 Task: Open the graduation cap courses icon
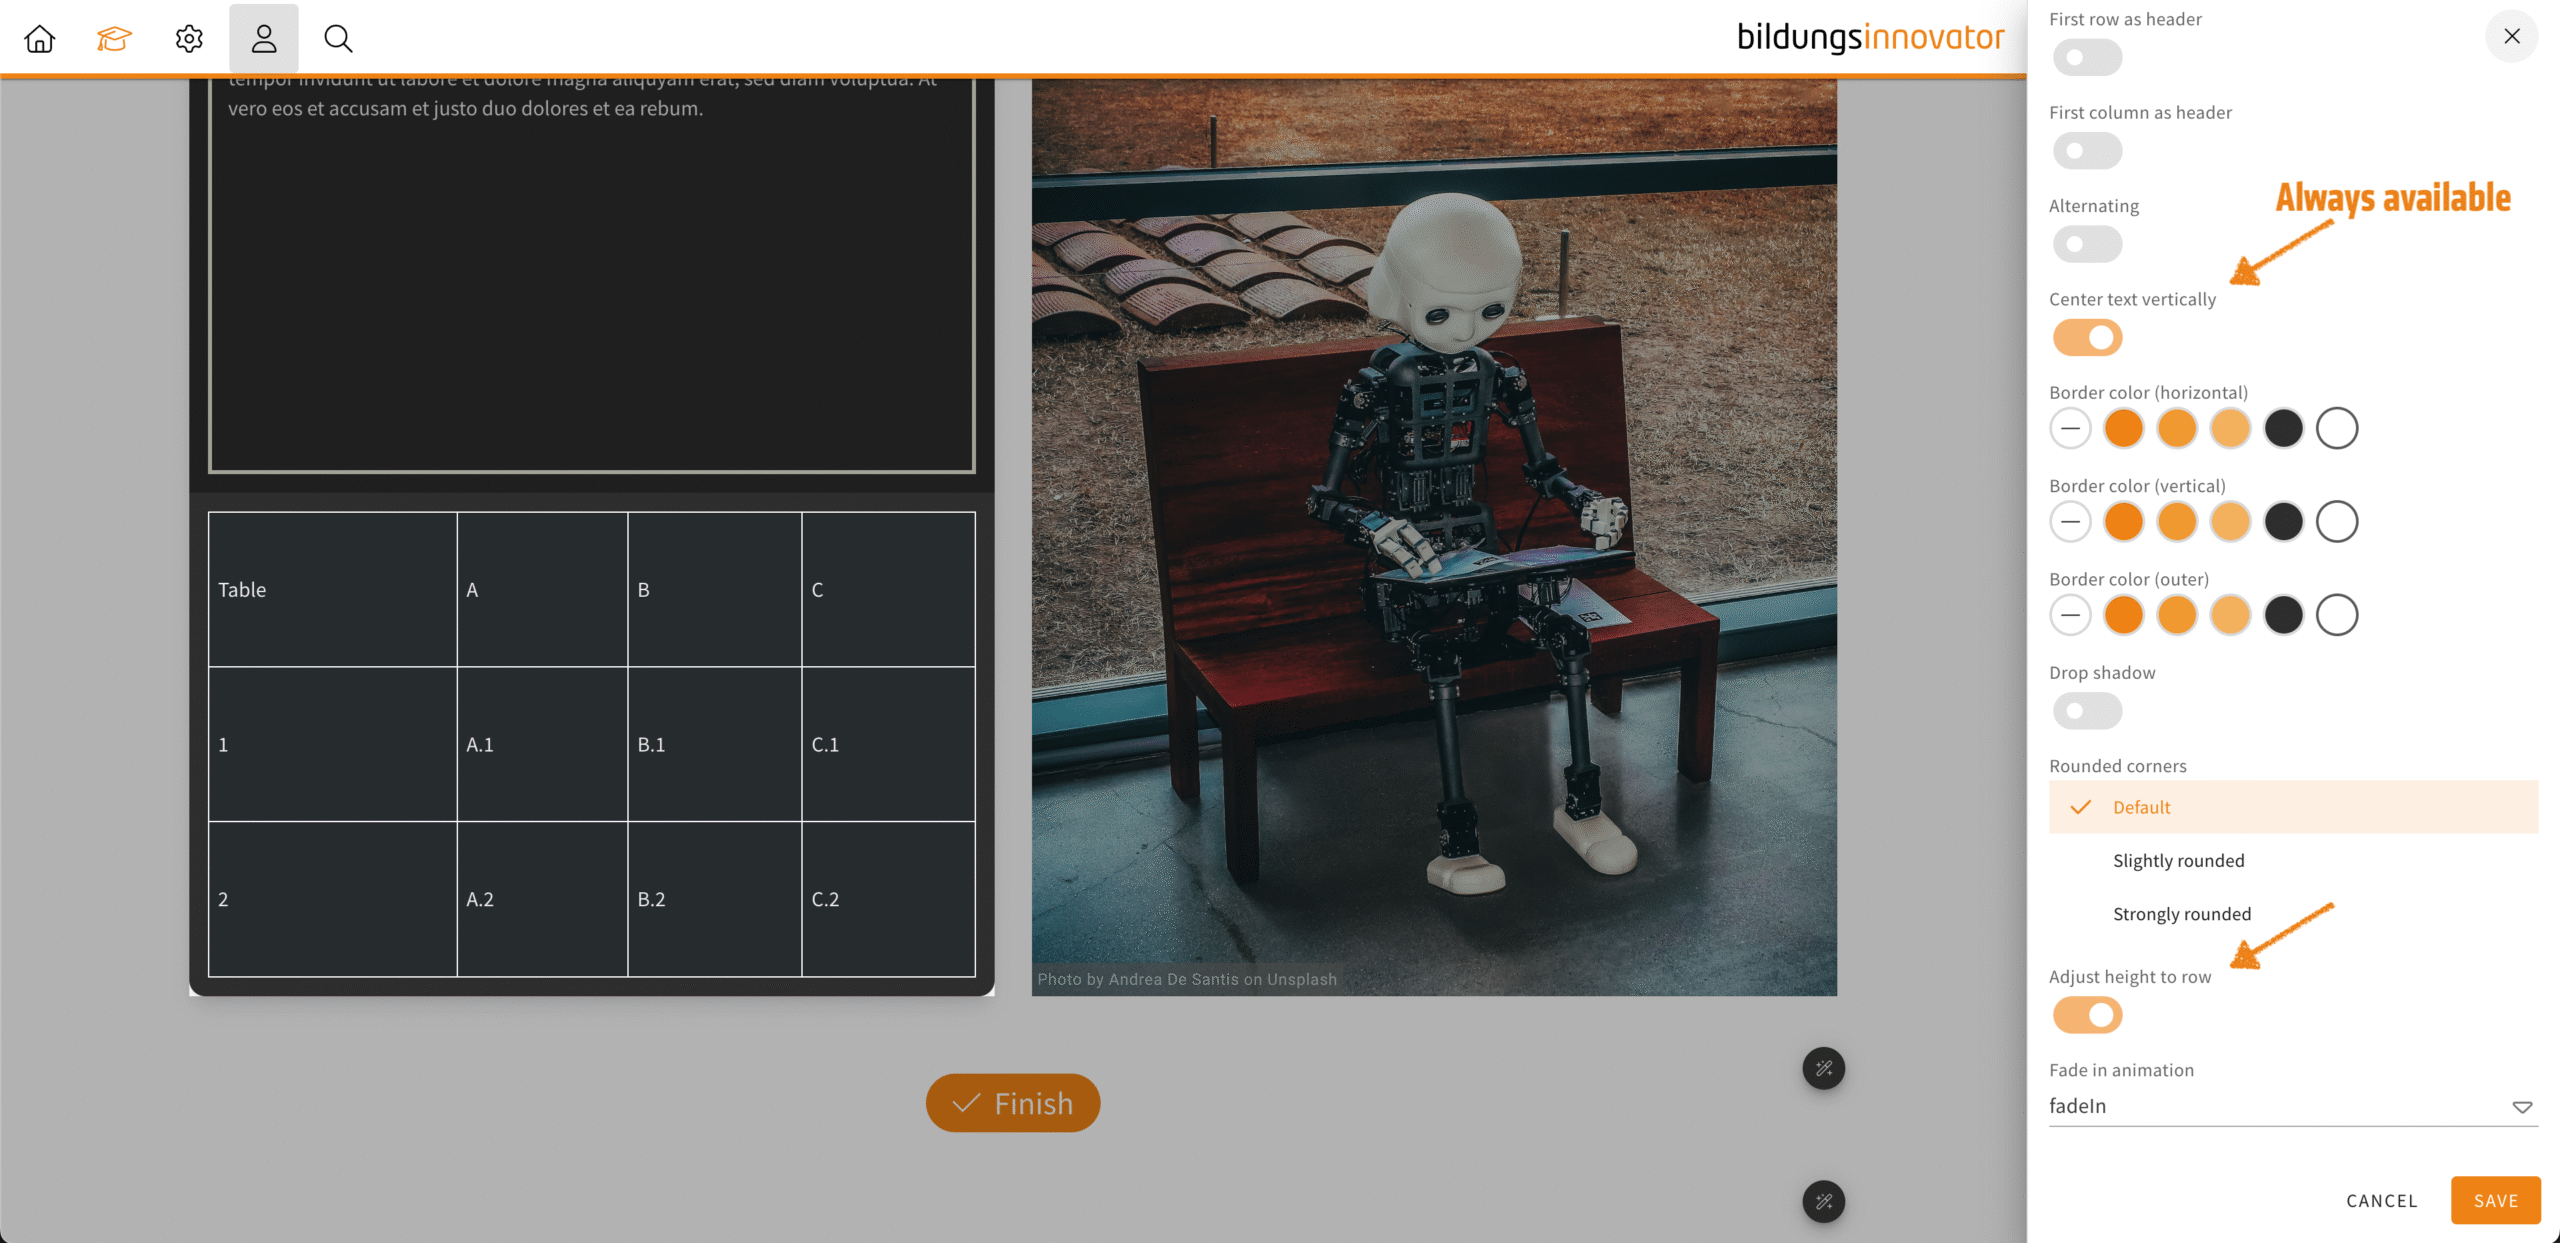pos(114,39)
